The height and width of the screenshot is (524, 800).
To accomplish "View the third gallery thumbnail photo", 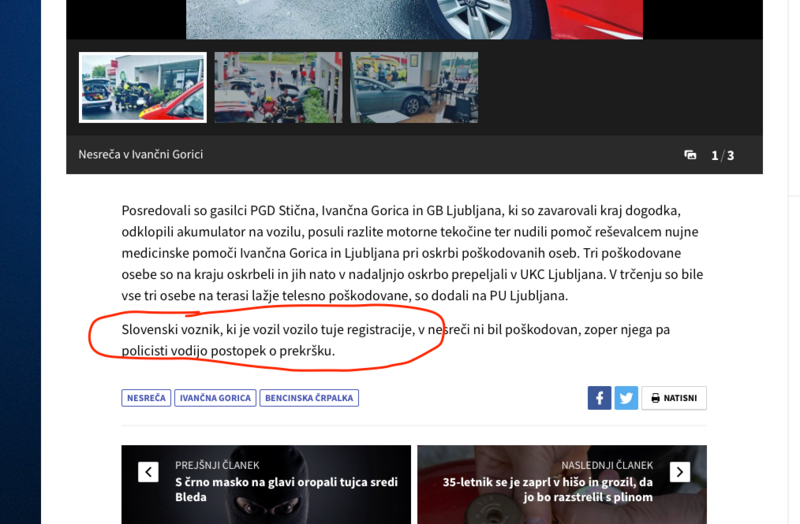I will [414, 88].
